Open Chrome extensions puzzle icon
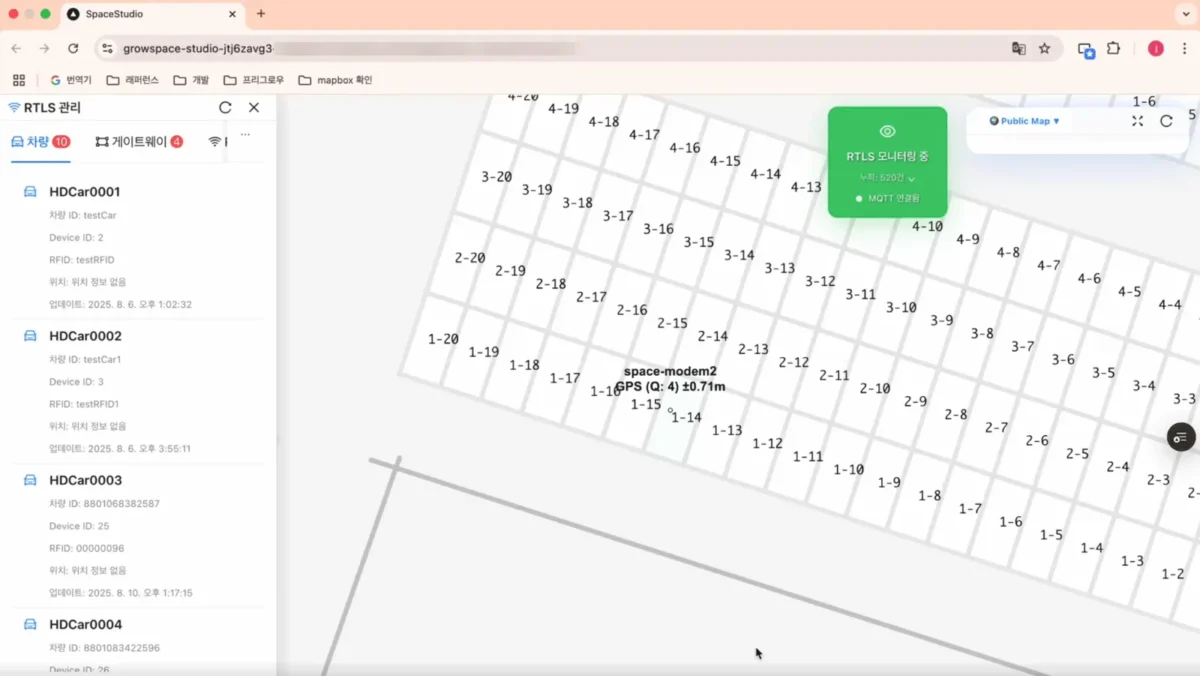Screen dimensions: 1200x676 tap(1113, 48)
